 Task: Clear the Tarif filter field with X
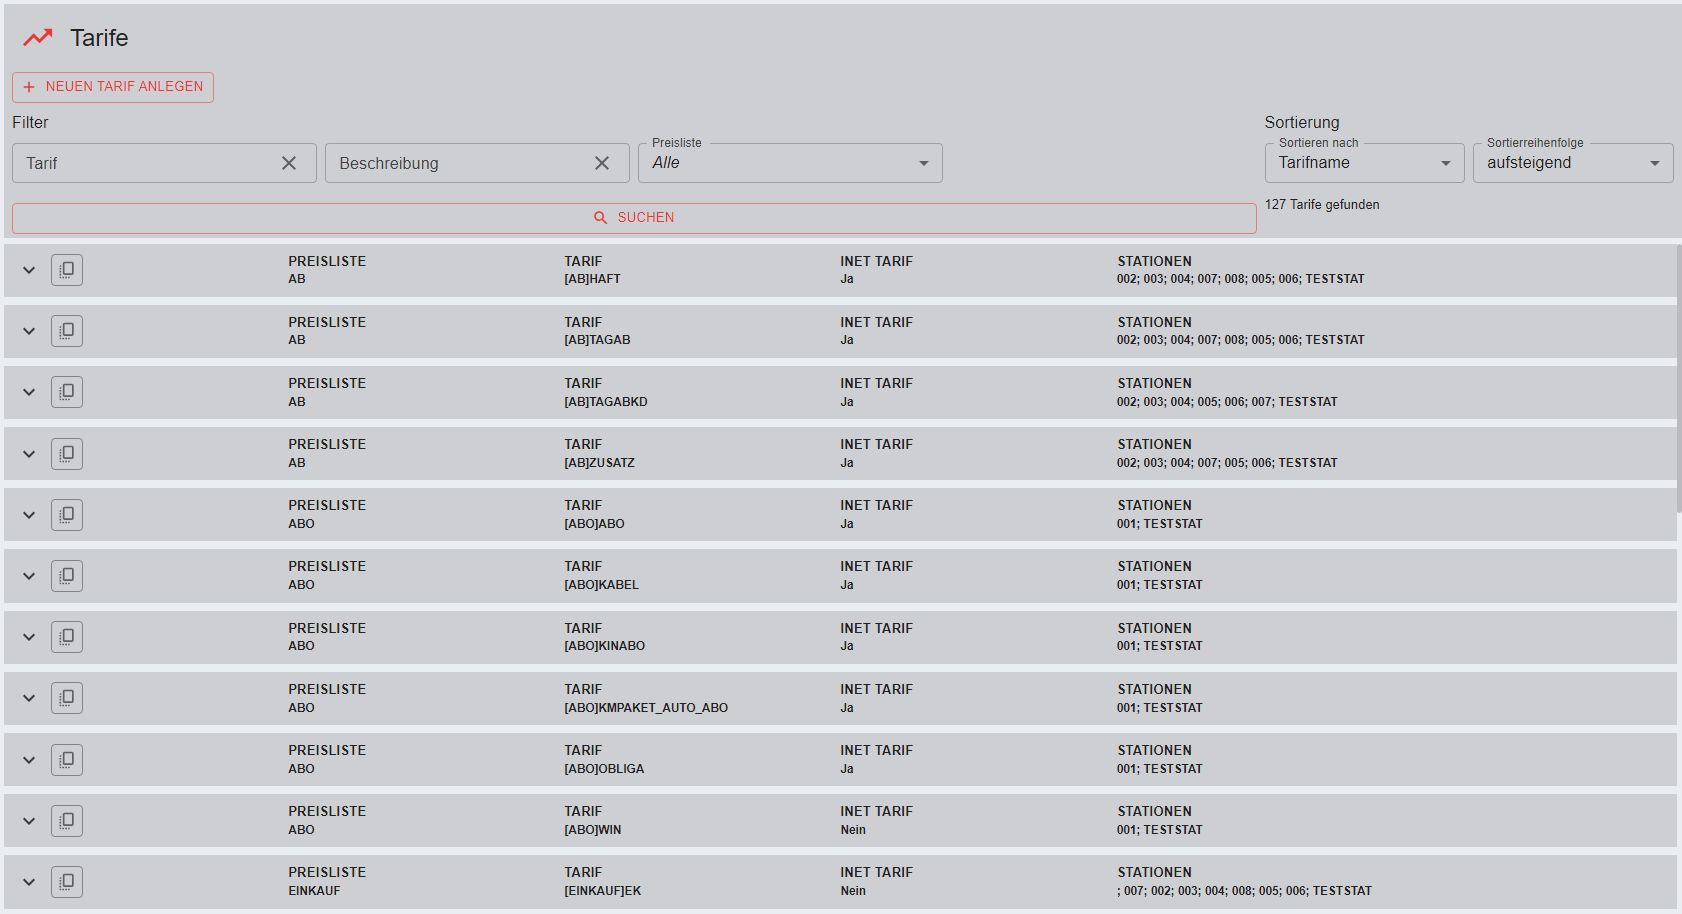(x=289, y=163)
